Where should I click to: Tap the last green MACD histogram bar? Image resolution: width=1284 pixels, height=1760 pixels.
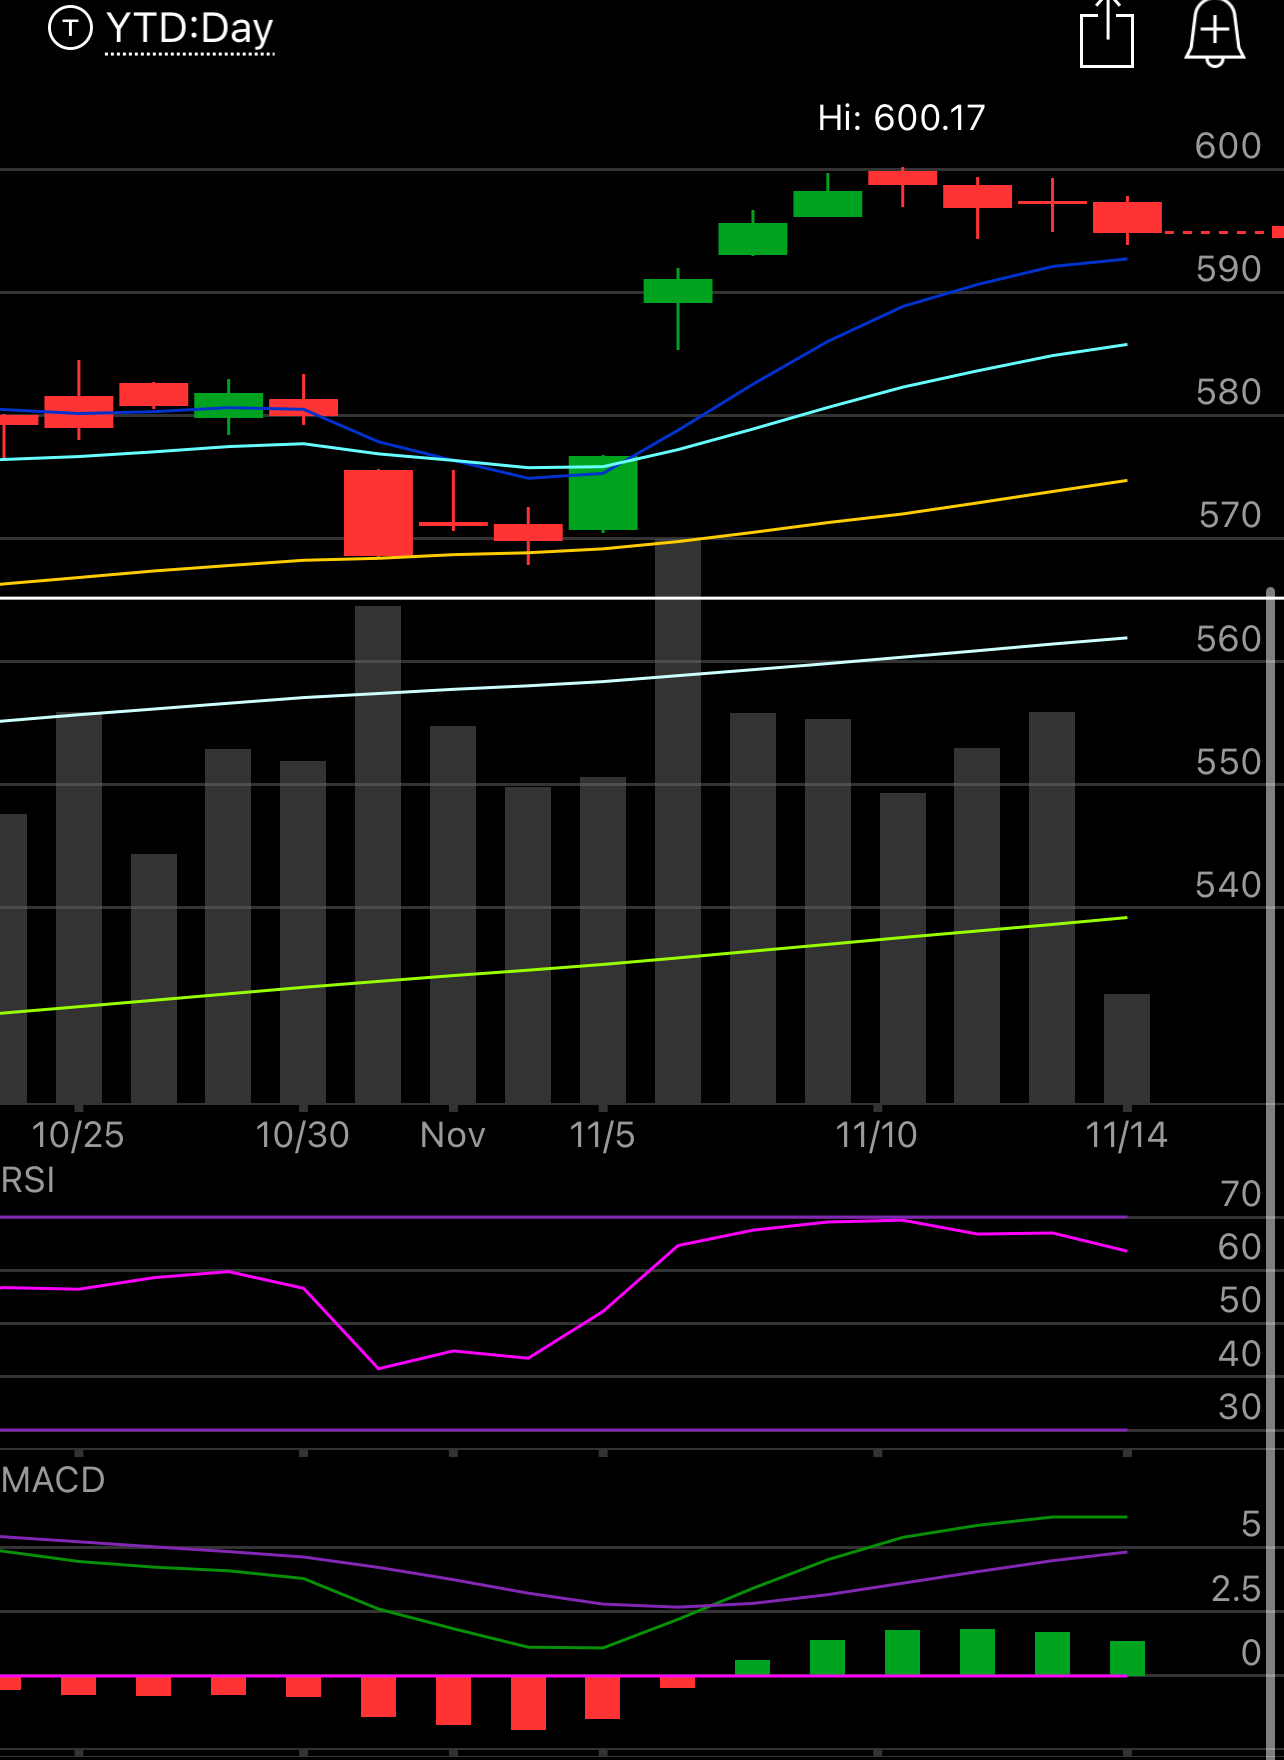pyautogui.click(x=1127, y=1658)
